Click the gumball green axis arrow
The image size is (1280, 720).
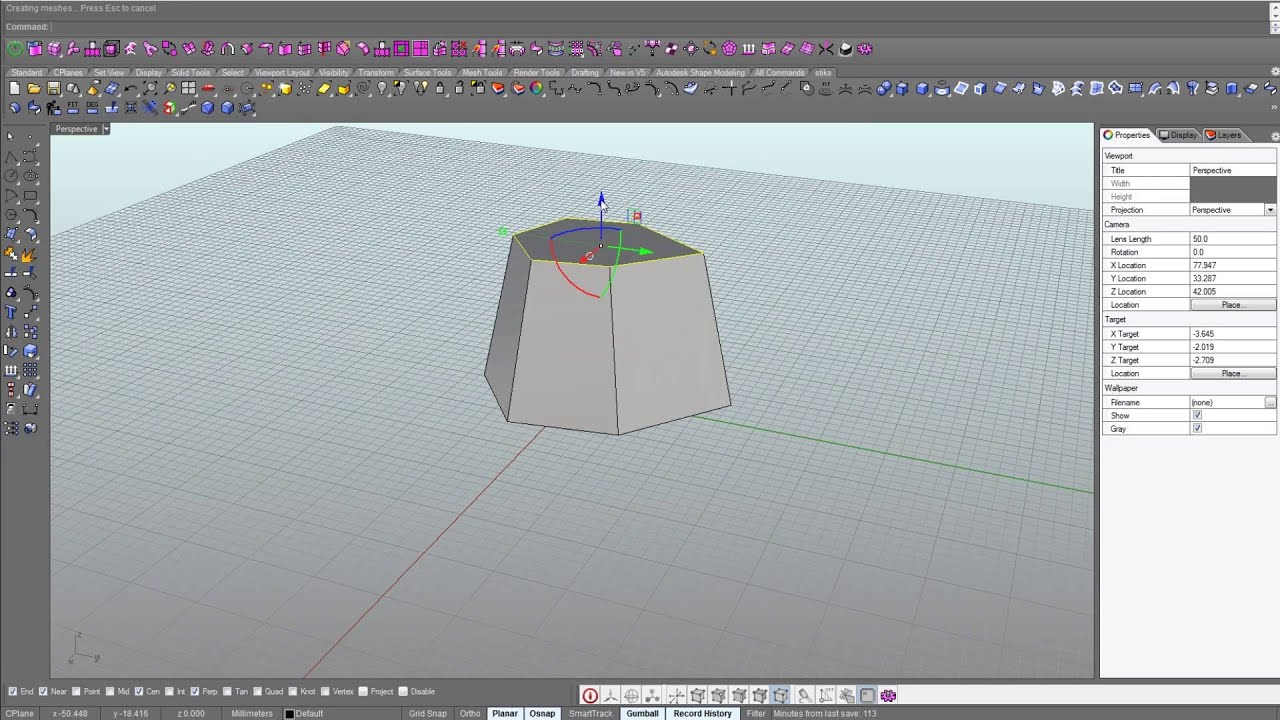645,251
